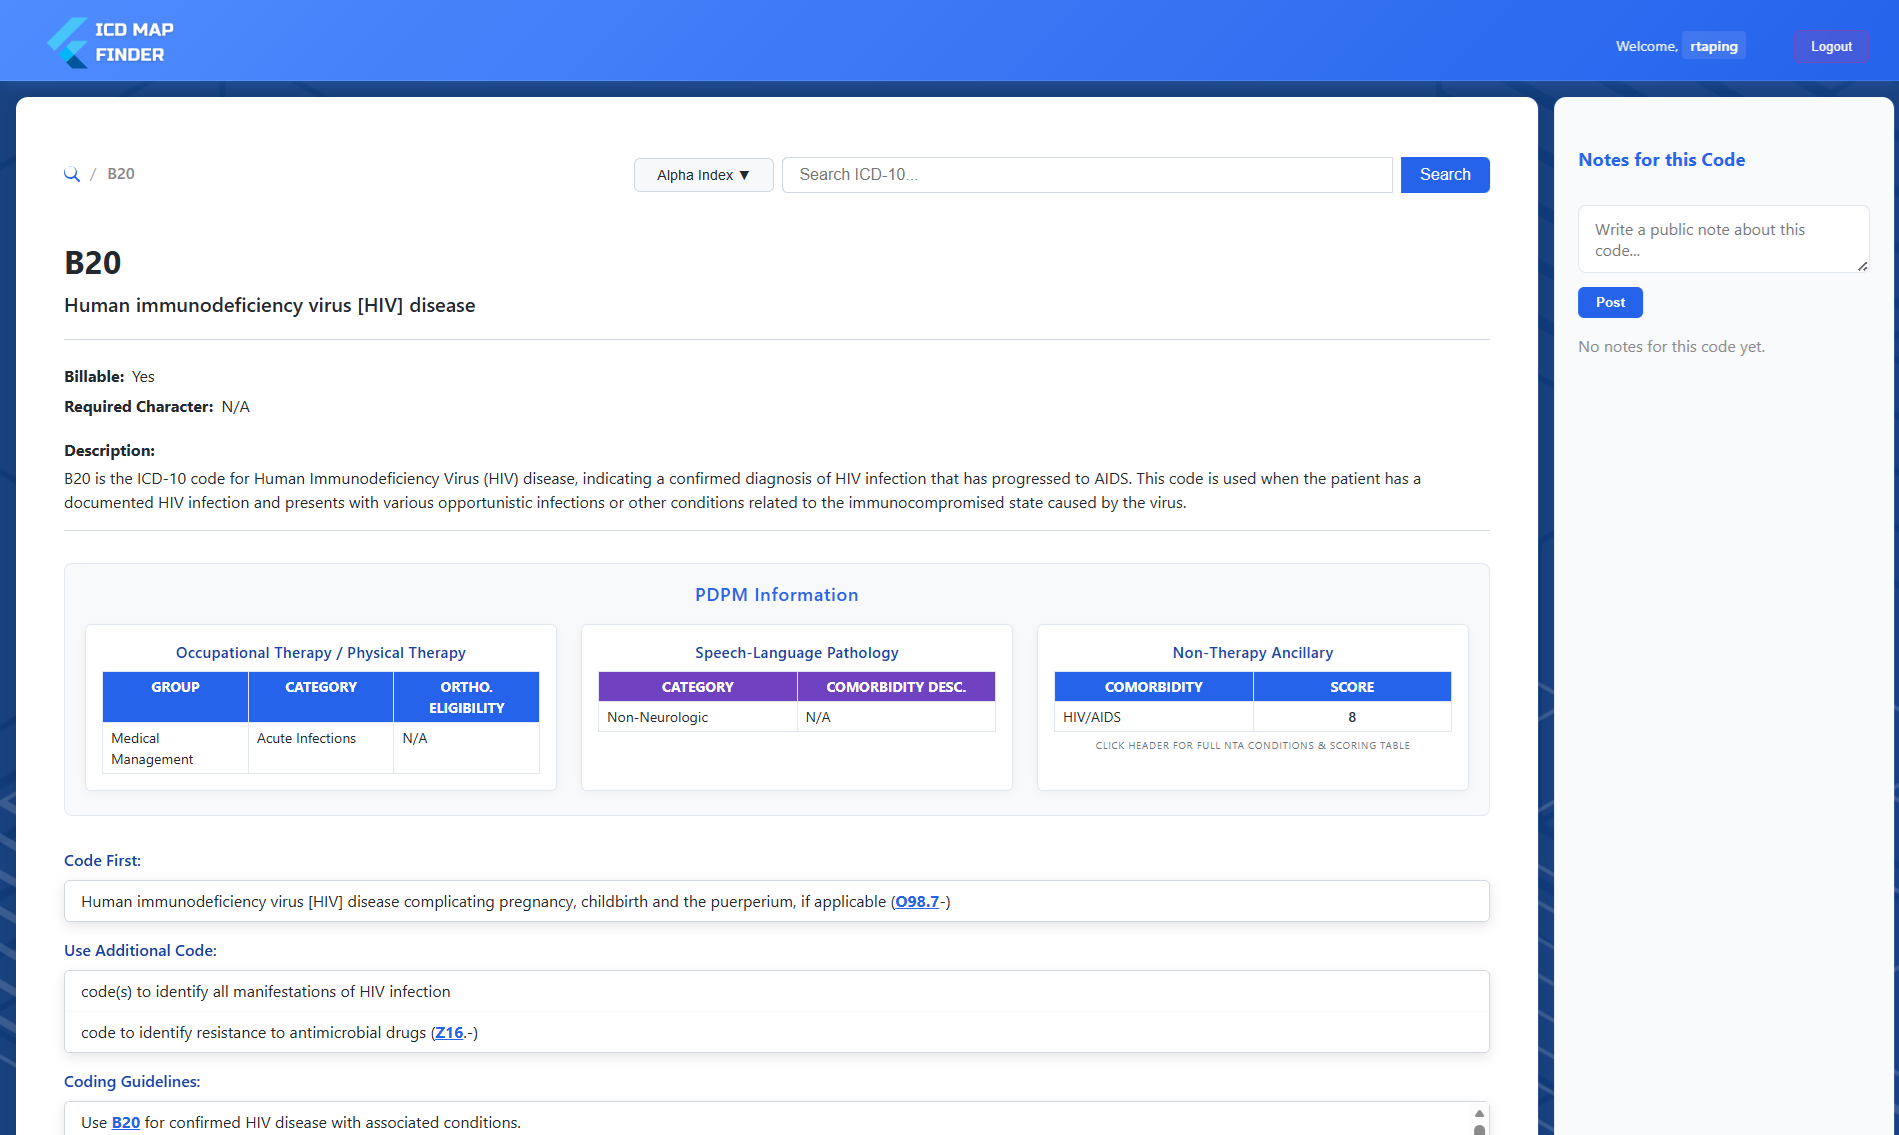Select the rtaping username badge

pos(1713,46)
